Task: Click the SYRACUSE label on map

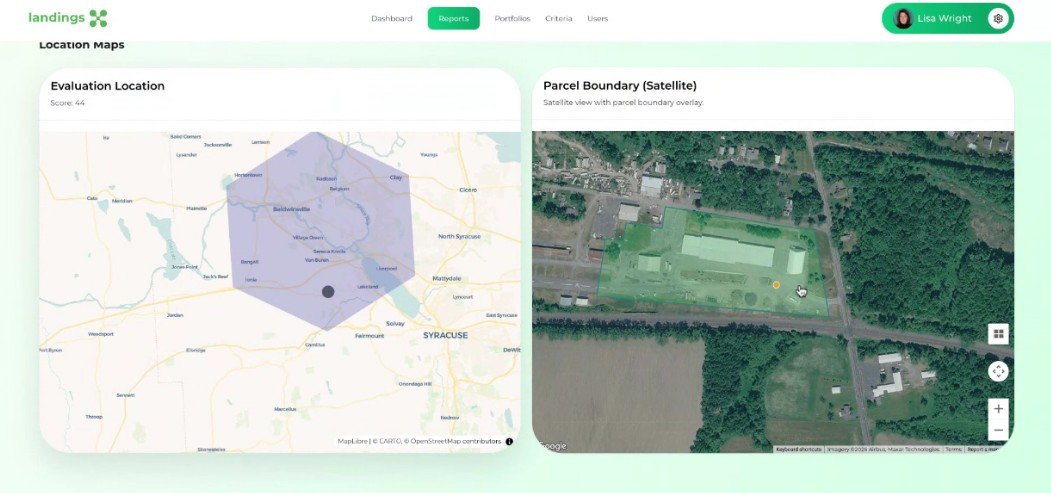Action: [445, 335]
